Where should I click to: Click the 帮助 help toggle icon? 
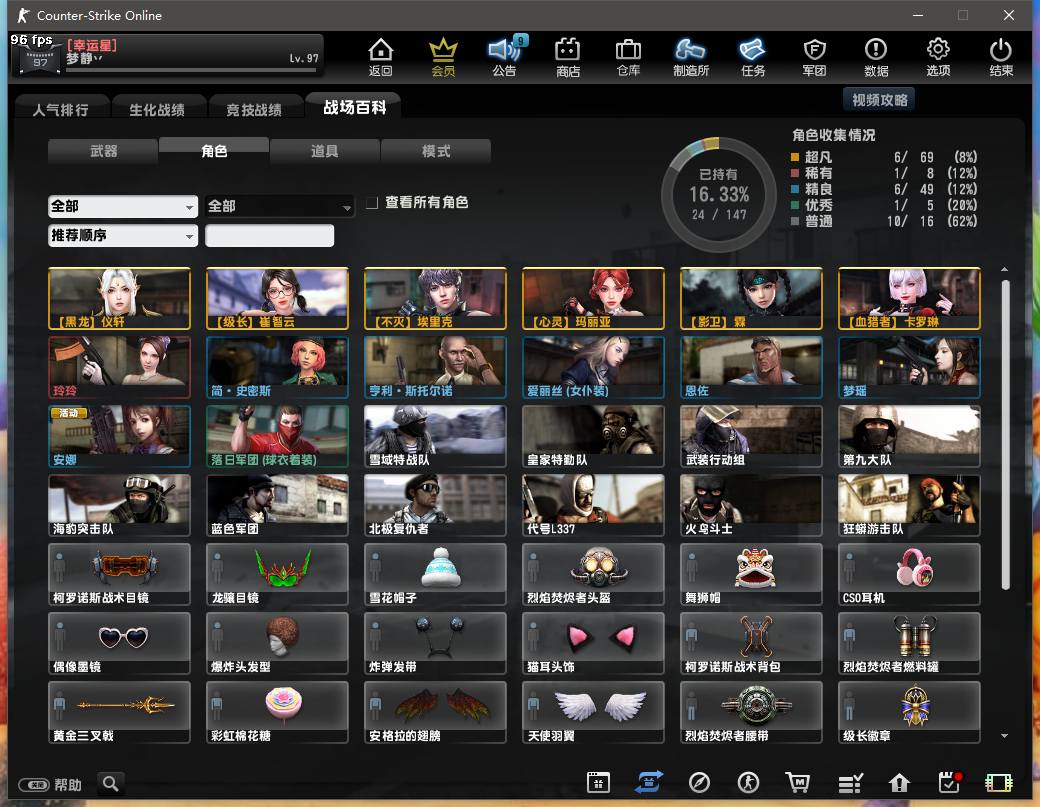[x=34, y=785]
